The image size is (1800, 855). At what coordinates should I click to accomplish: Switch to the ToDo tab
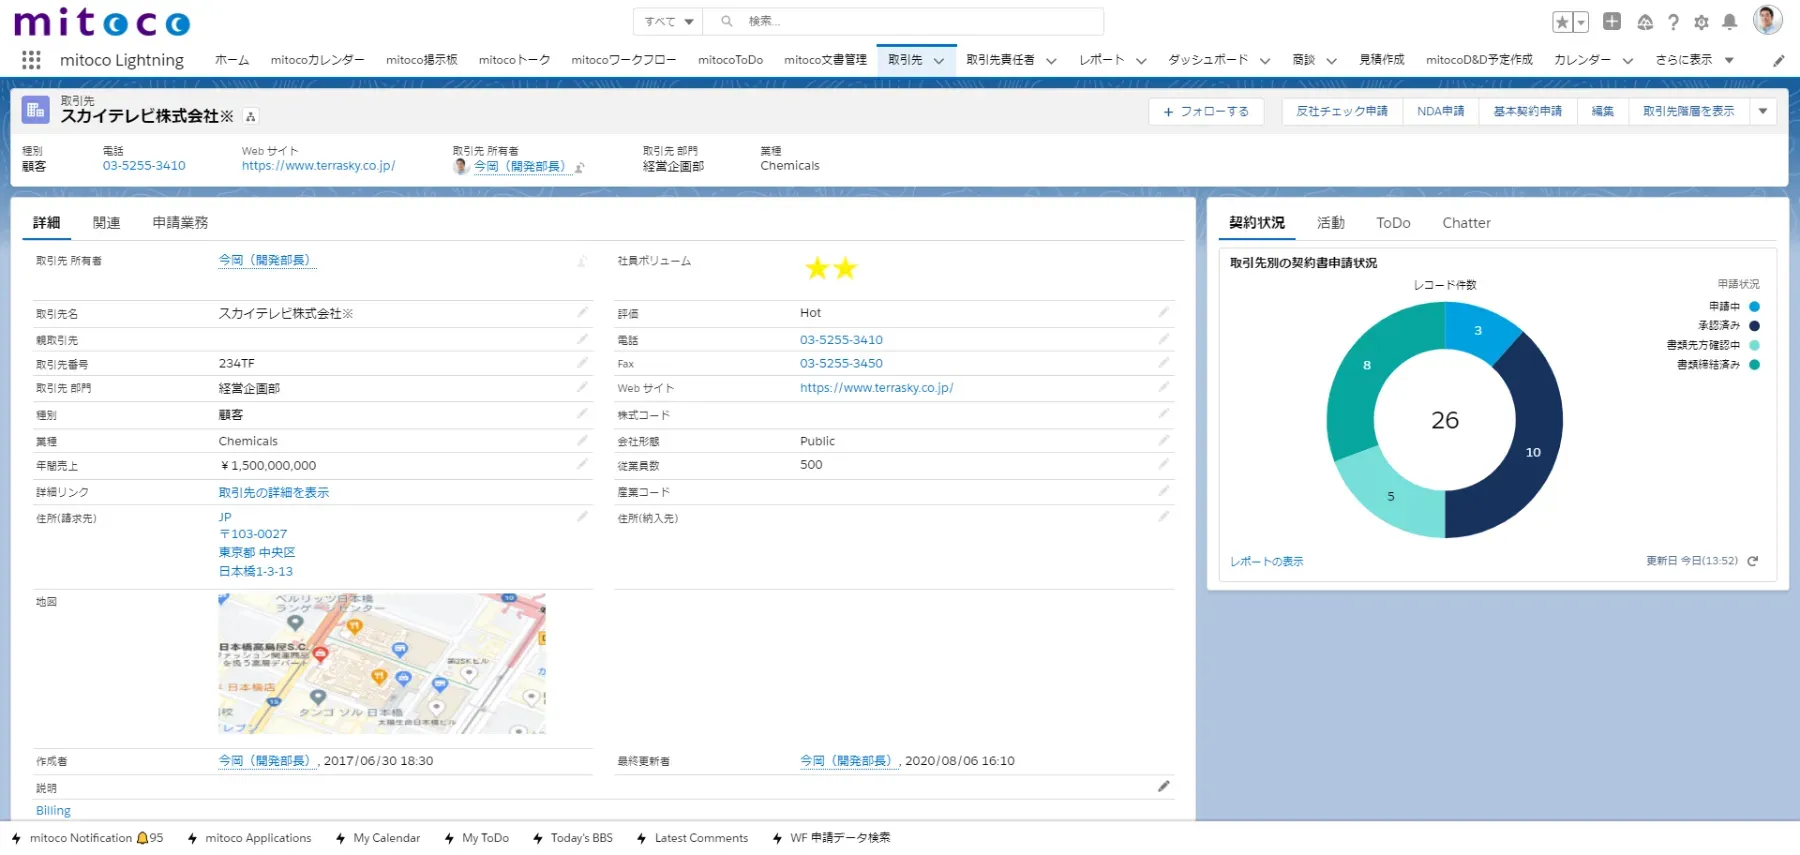tap(1393, 223)
